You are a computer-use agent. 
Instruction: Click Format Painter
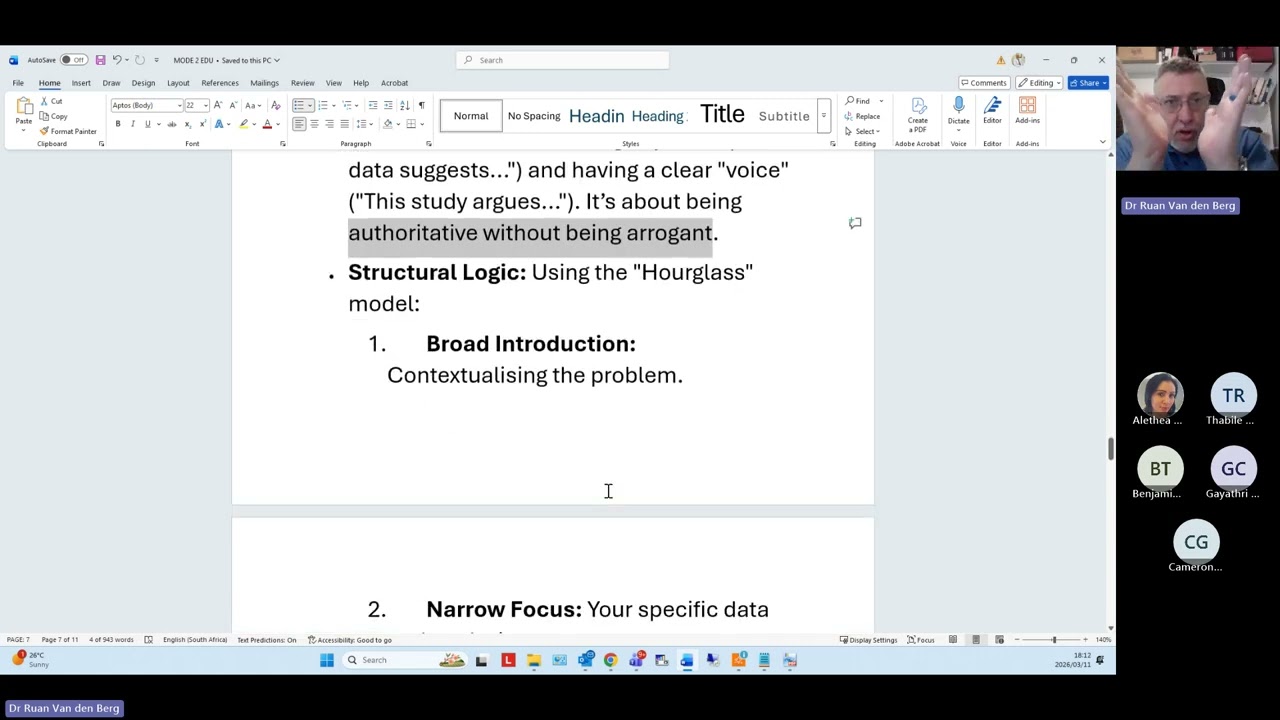(x=70, y=131)
